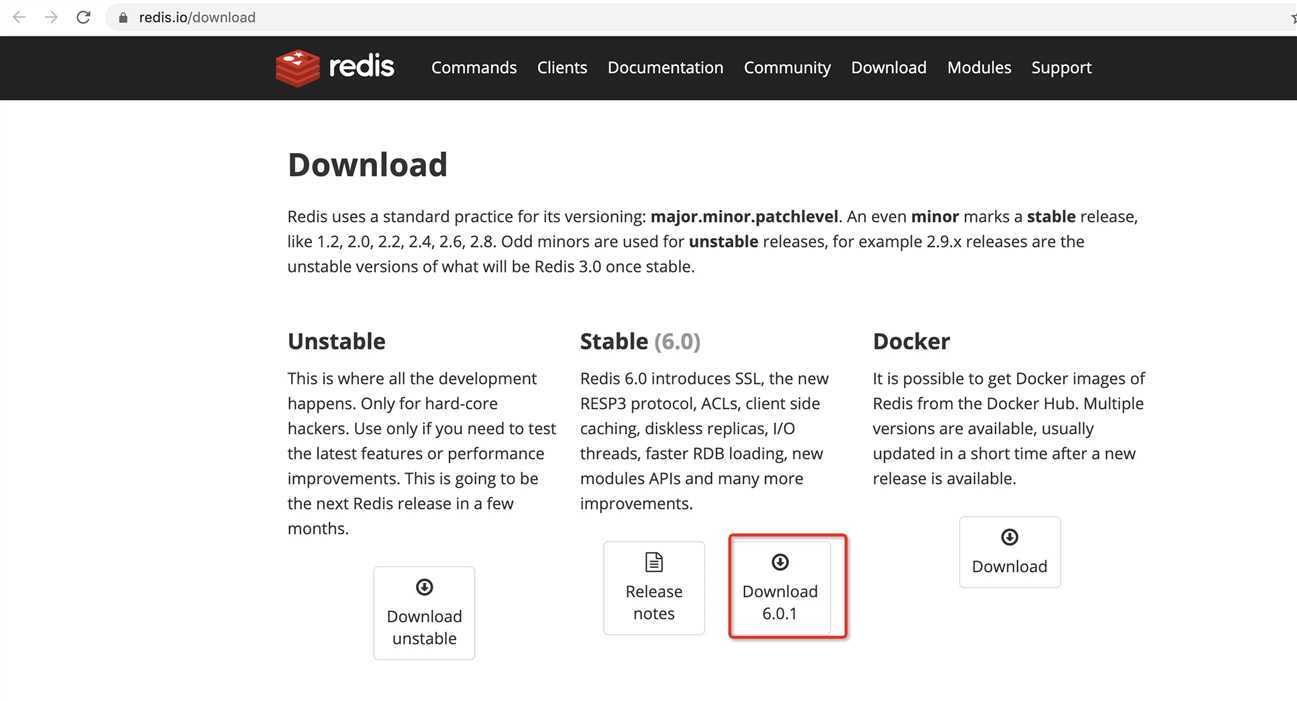Click the Download 6.0.1 button
The image size is (1297, 701).
point(780,588)
